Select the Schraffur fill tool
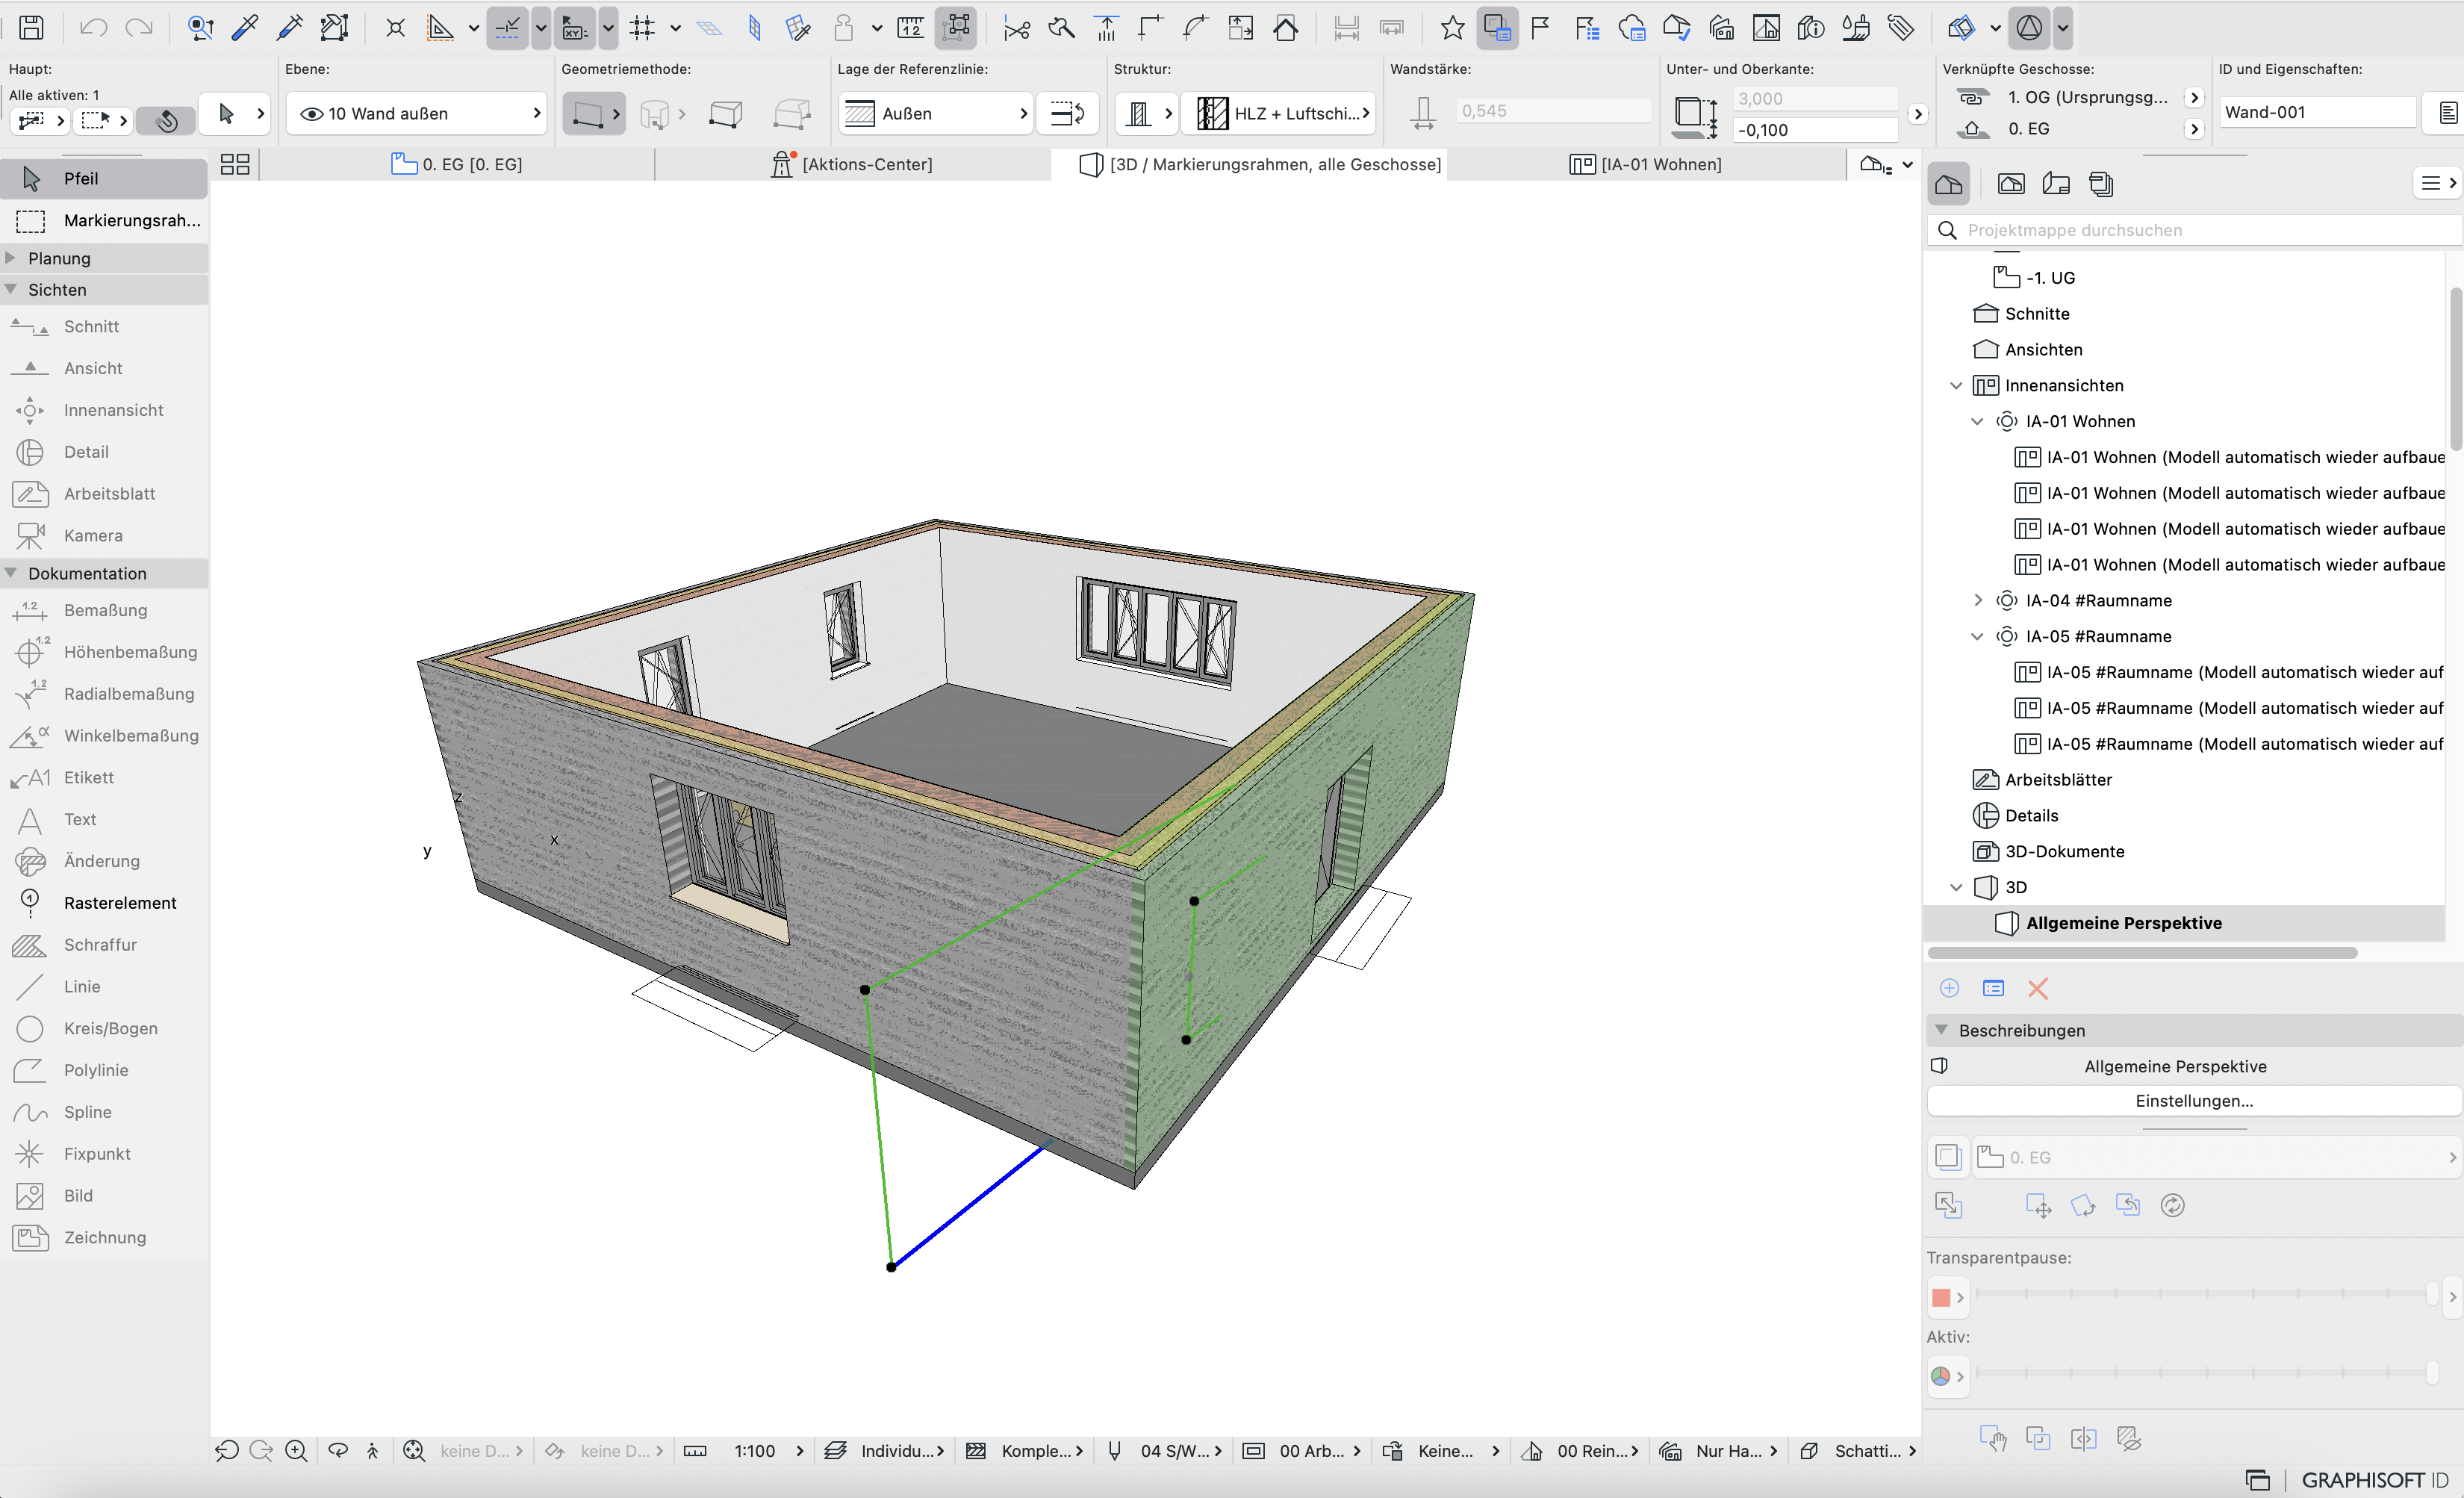Viewport: 2464px width, 1498px height. tap(104, 945)
